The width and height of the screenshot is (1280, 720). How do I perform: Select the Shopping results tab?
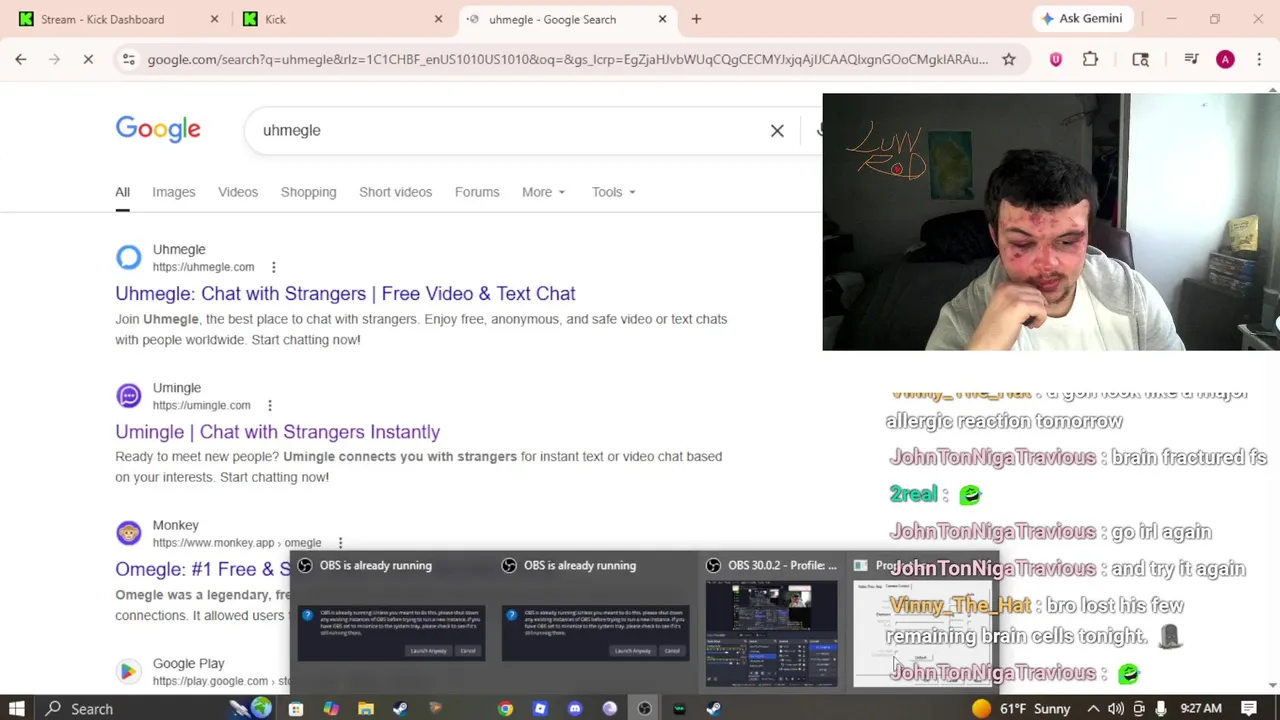pos(308,192)
